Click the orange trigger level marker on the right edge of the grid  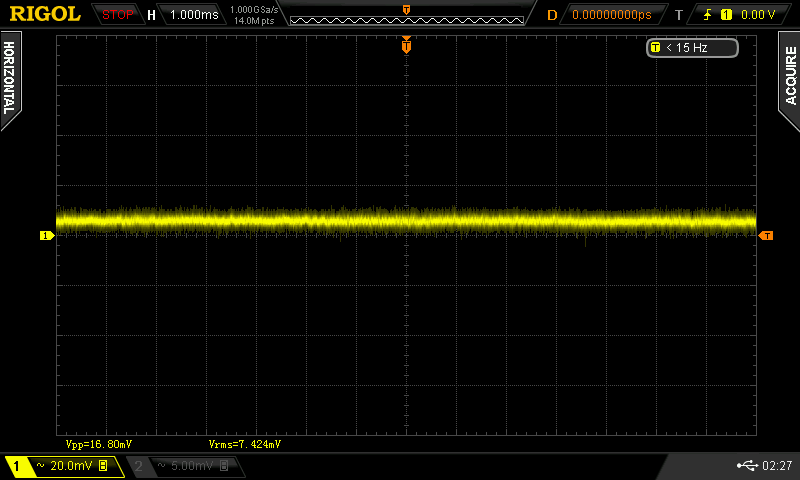766,235
